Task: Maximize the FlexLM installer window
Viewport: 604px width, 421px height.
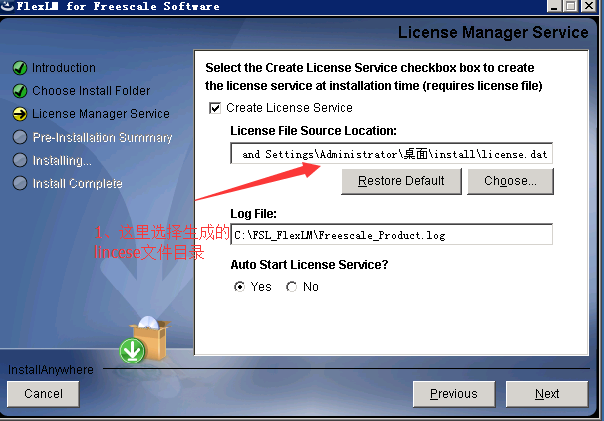Action: coord(571,6)
